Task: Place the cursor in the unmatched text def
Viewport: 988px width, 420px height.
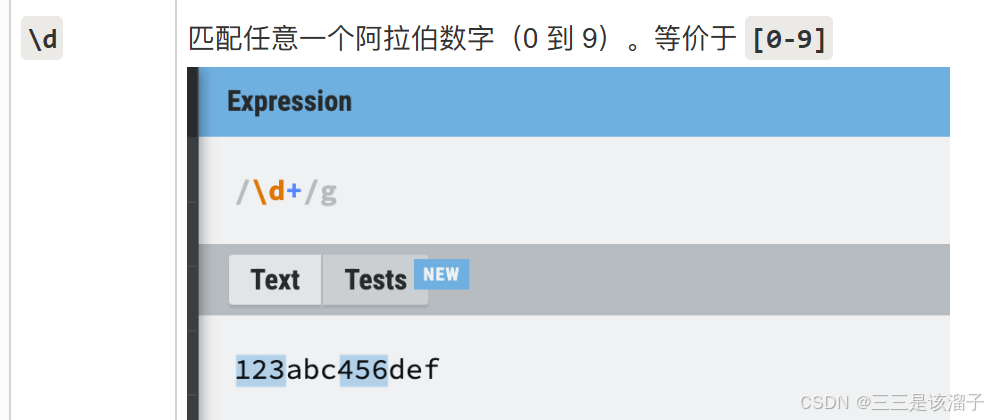Action: pyautogui.click(x=414, y=370)
